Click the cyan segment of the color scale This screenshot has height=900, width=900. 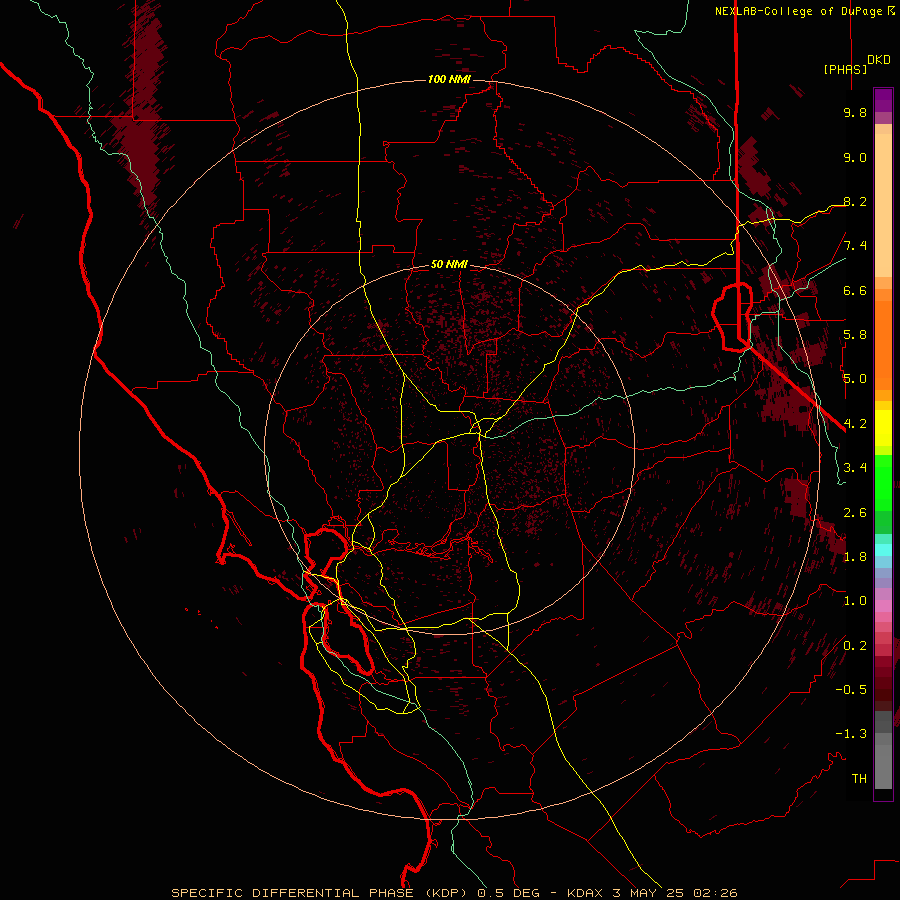(x=883, y=550)
